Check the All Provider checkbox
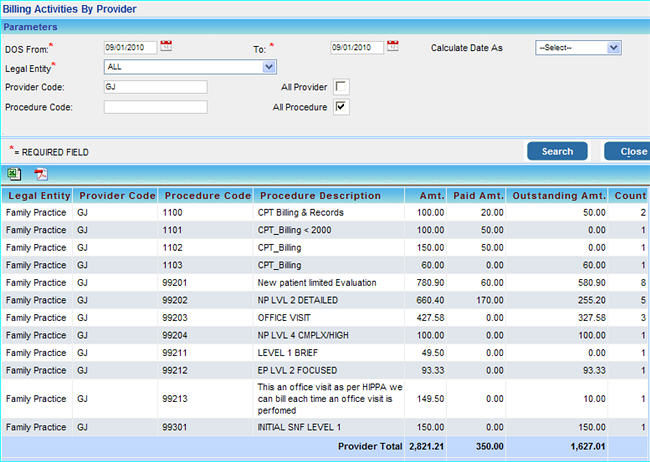 click(341, 88)
